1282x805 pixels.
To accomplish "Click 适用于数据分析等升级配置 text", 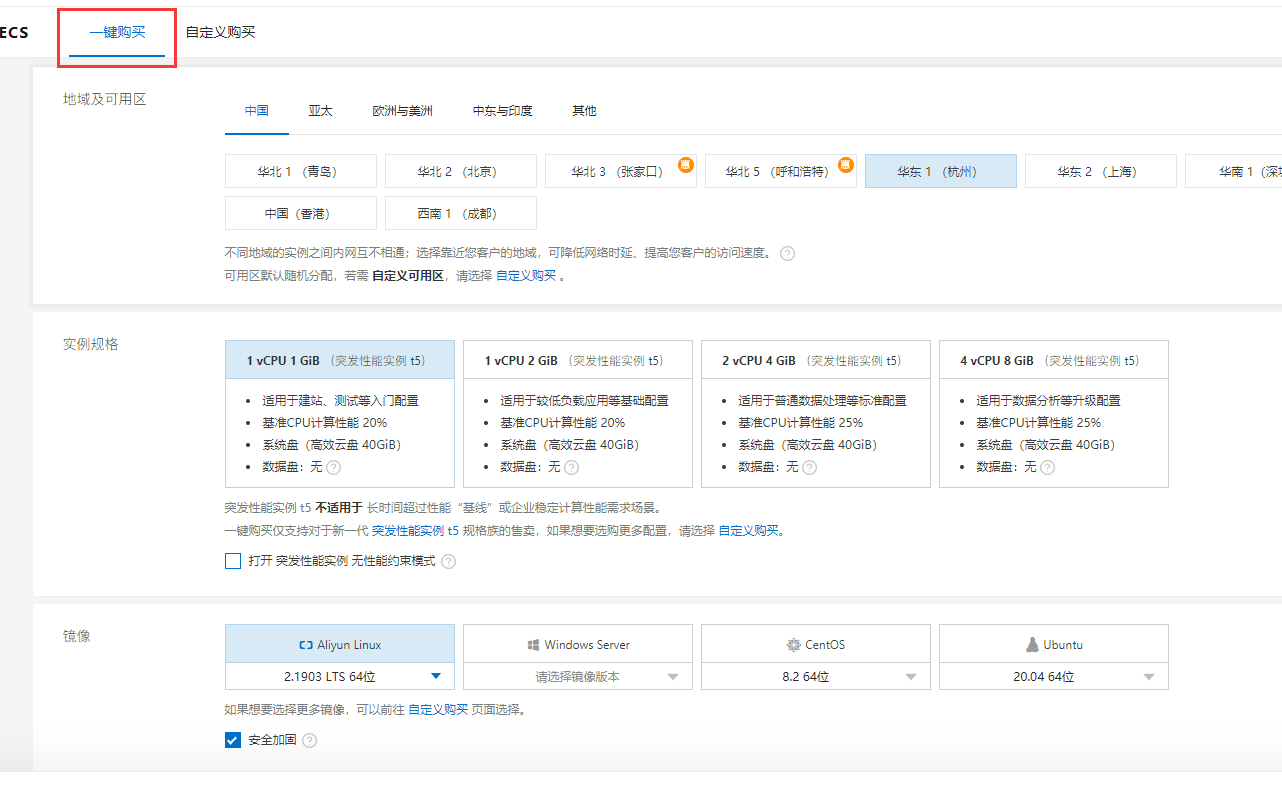I will point(1048,401).
